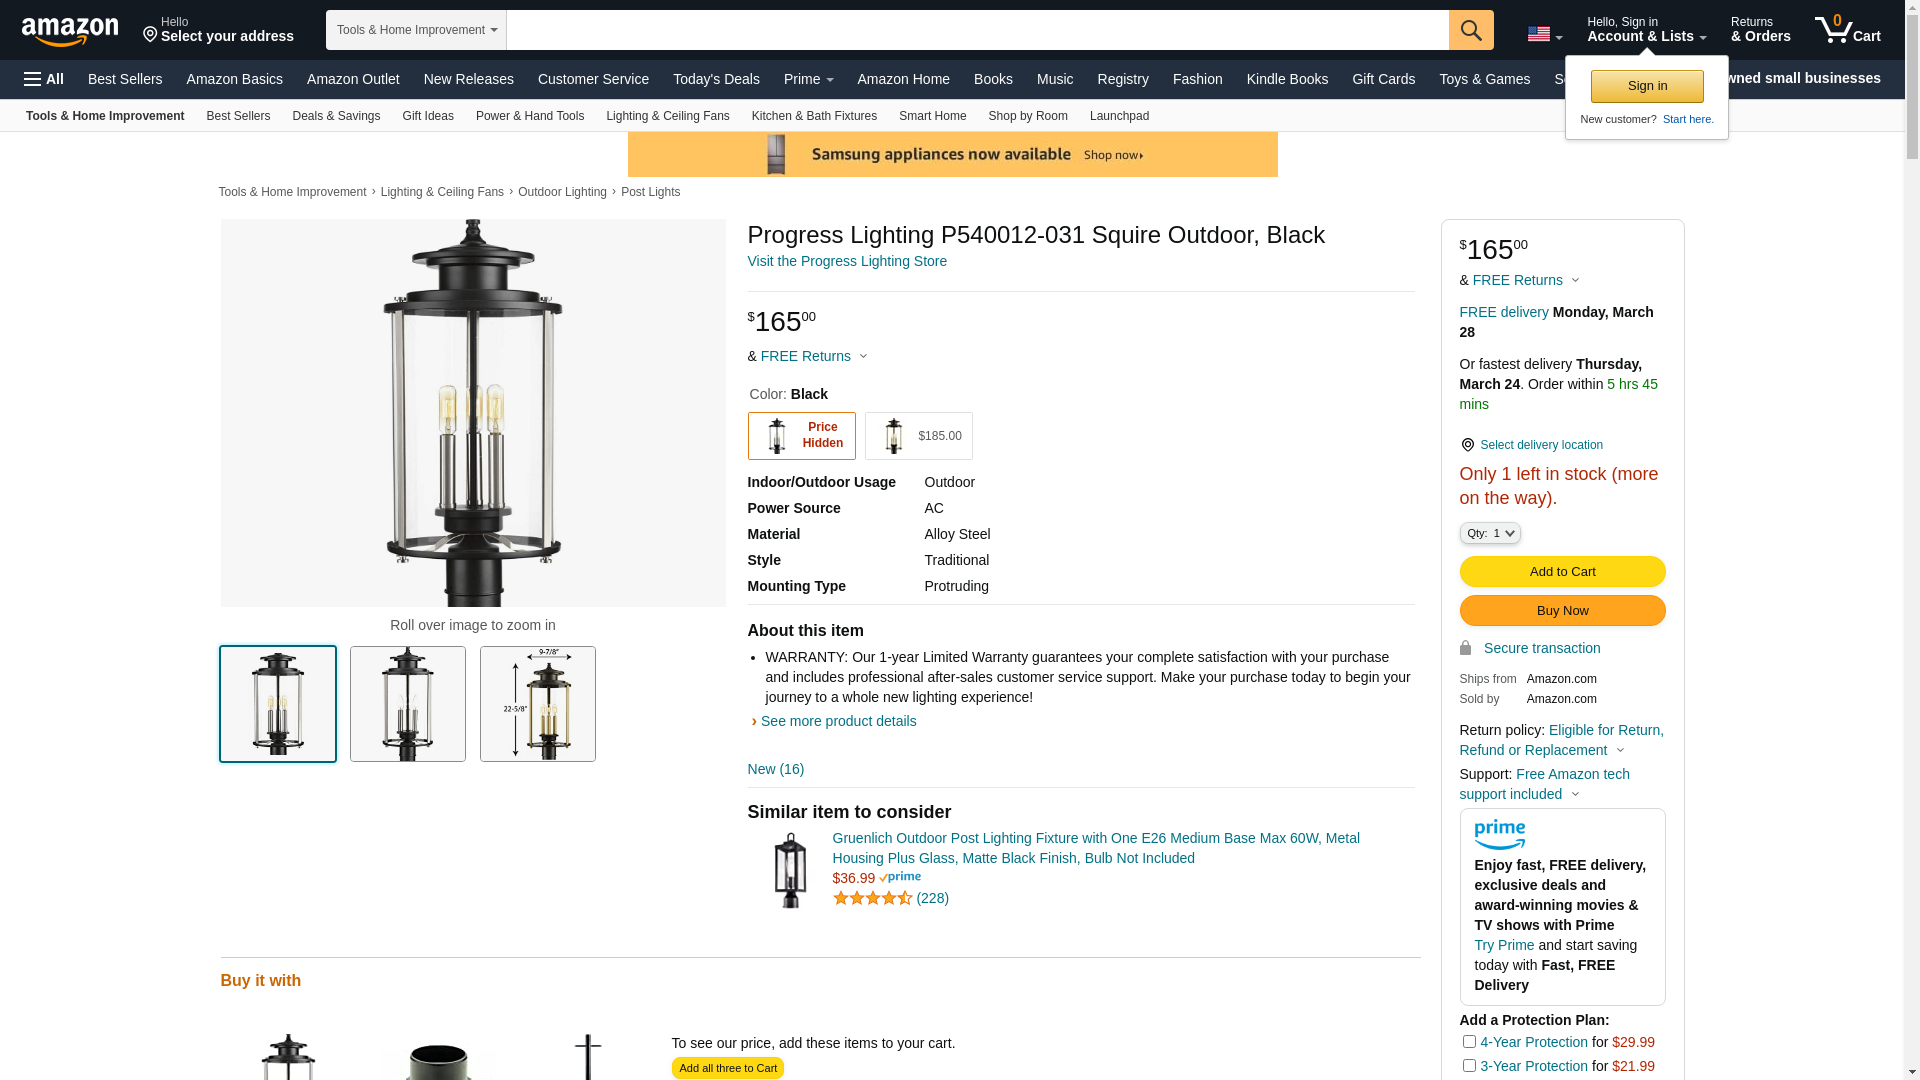
Task: Click the Amazon logo
Action: point(70,31)
